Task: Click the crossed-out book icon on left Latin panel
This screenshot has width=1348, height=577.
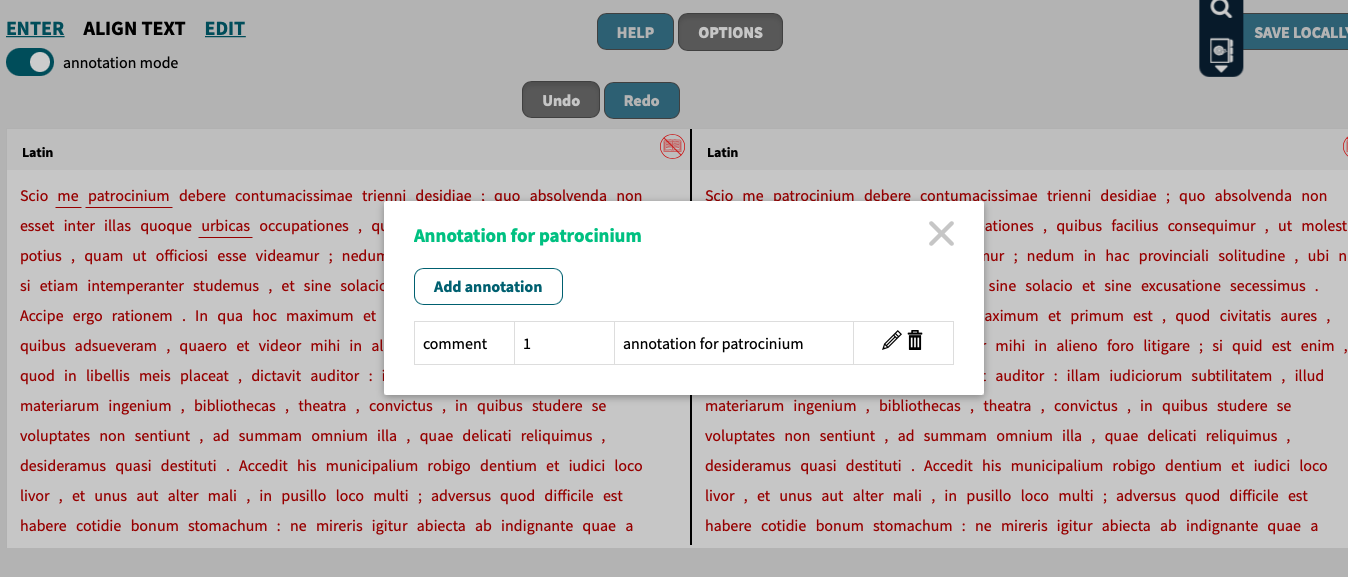Action: 671,146
